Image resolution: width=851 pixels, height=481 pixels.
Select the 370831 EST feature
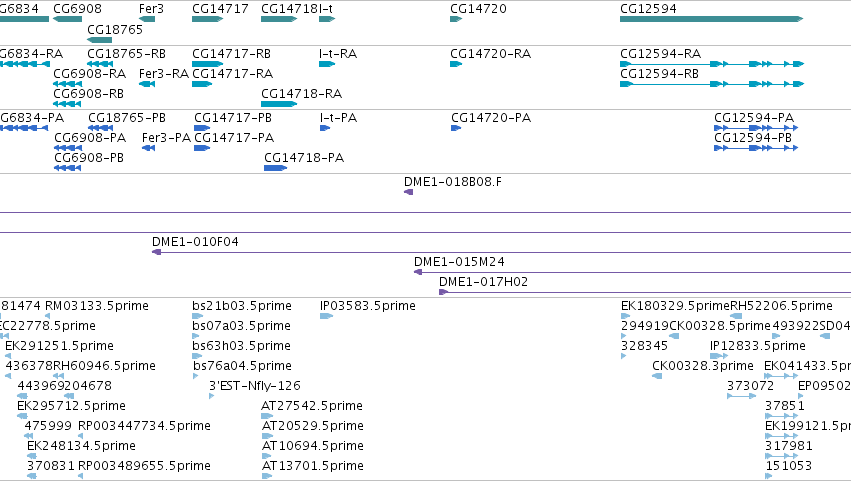pyautogui.click(x=31, y=476)
